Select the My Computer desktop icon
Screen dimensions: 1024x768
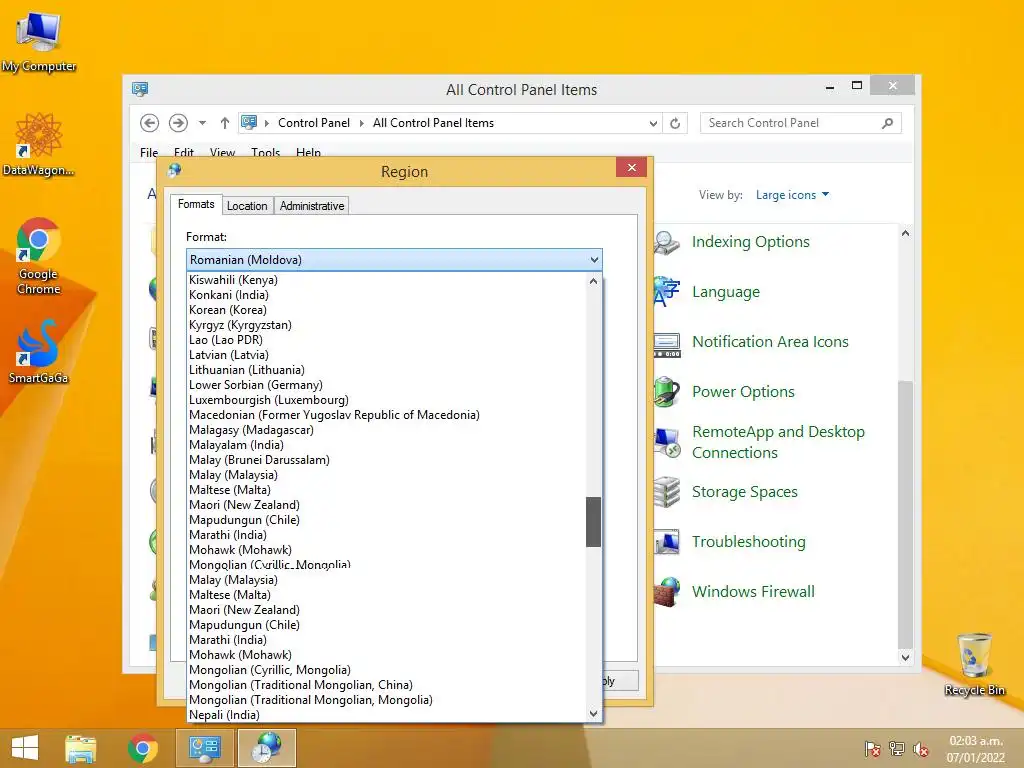pyautogui.click(x=39, y=42)
